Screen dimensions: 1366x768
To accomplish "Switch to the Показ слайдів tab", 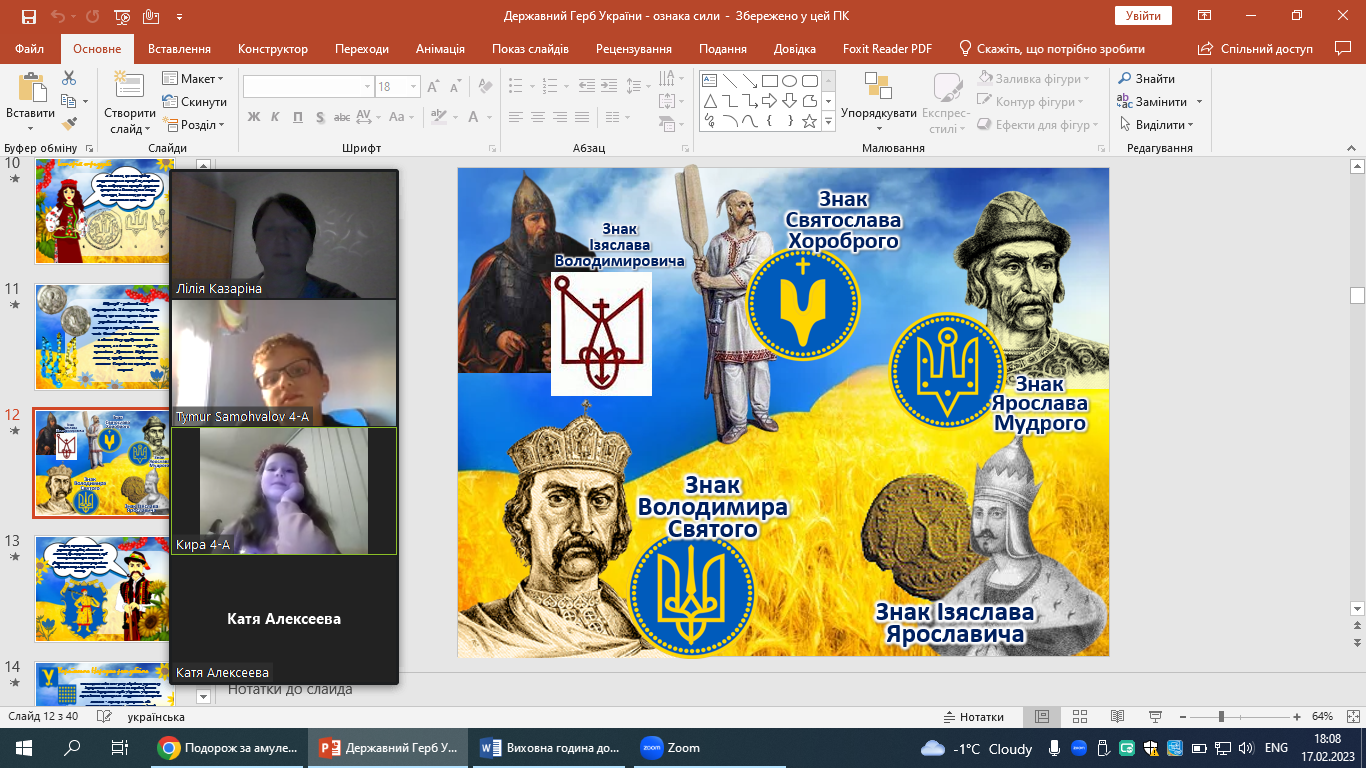I will coord(530,49).
